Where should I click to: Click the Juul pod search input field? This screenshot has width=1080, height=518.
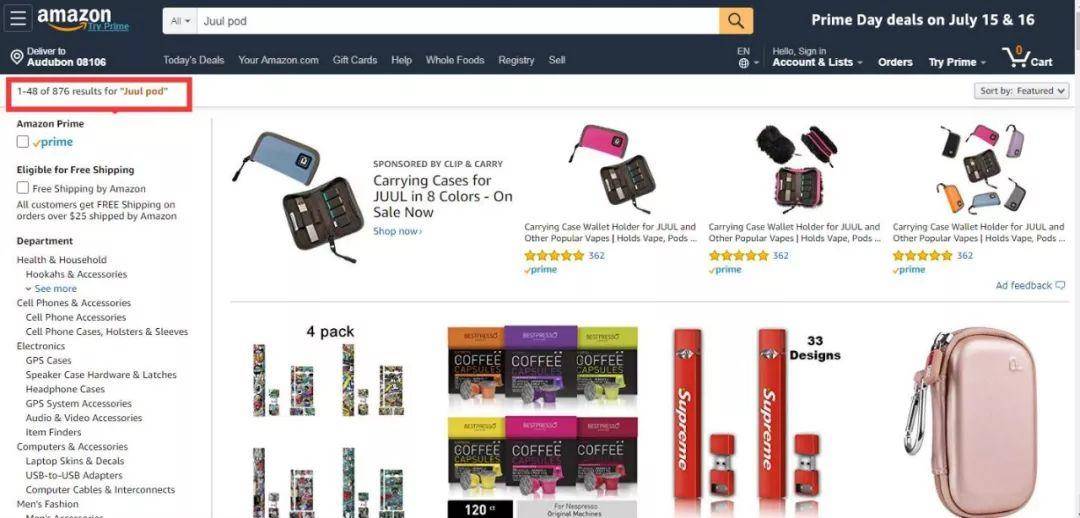(x=458, y=21)
